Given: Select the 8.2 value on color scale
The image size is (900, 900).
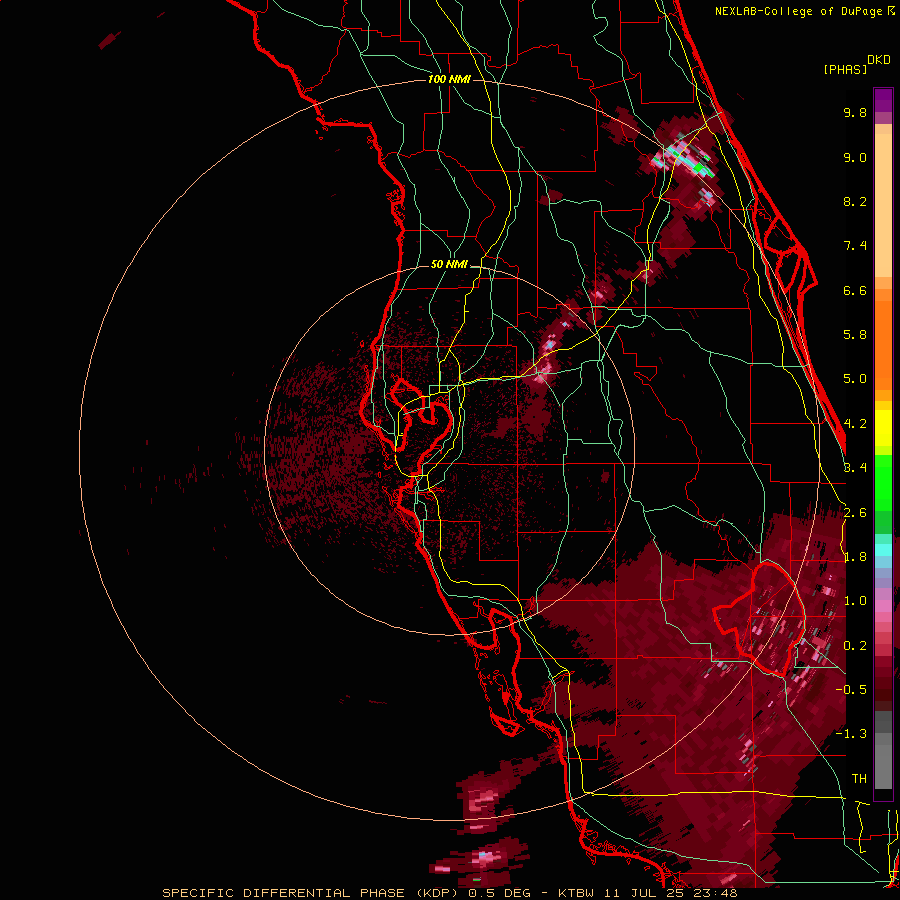Looking at the screenshot, I should click(855, 201).
